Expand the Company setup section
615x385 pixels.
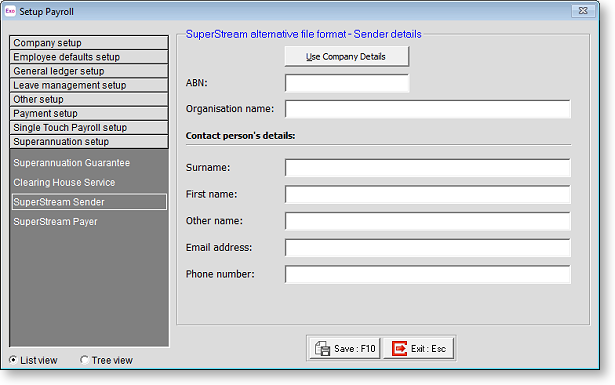tap(89, 43)
